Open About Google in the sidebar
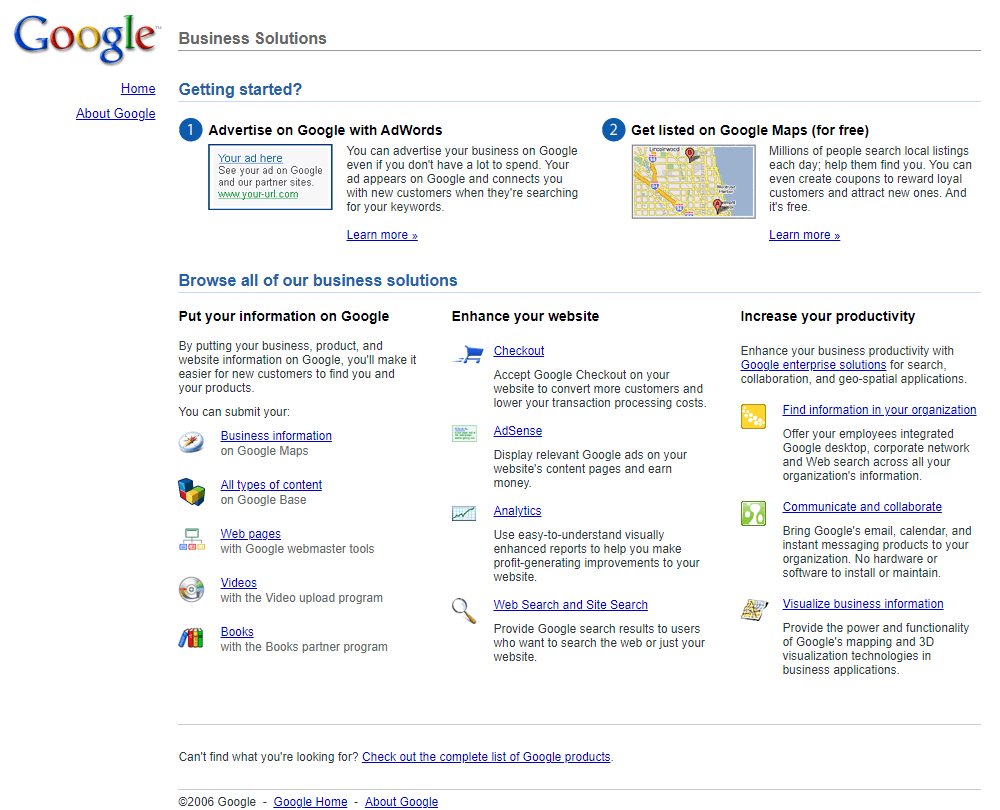 [115, 114]
